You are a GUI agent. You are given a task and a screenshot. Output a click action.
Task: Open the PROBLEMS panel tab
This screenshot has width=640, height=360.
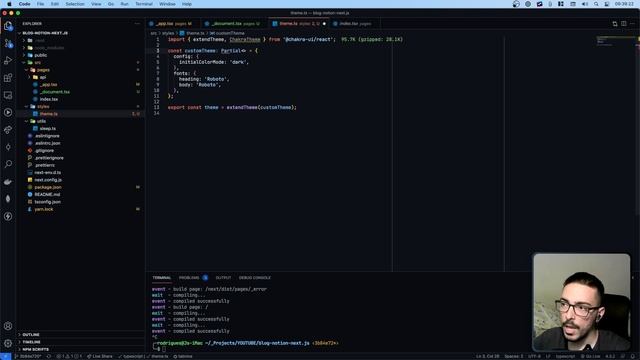[x=193, y=278]
